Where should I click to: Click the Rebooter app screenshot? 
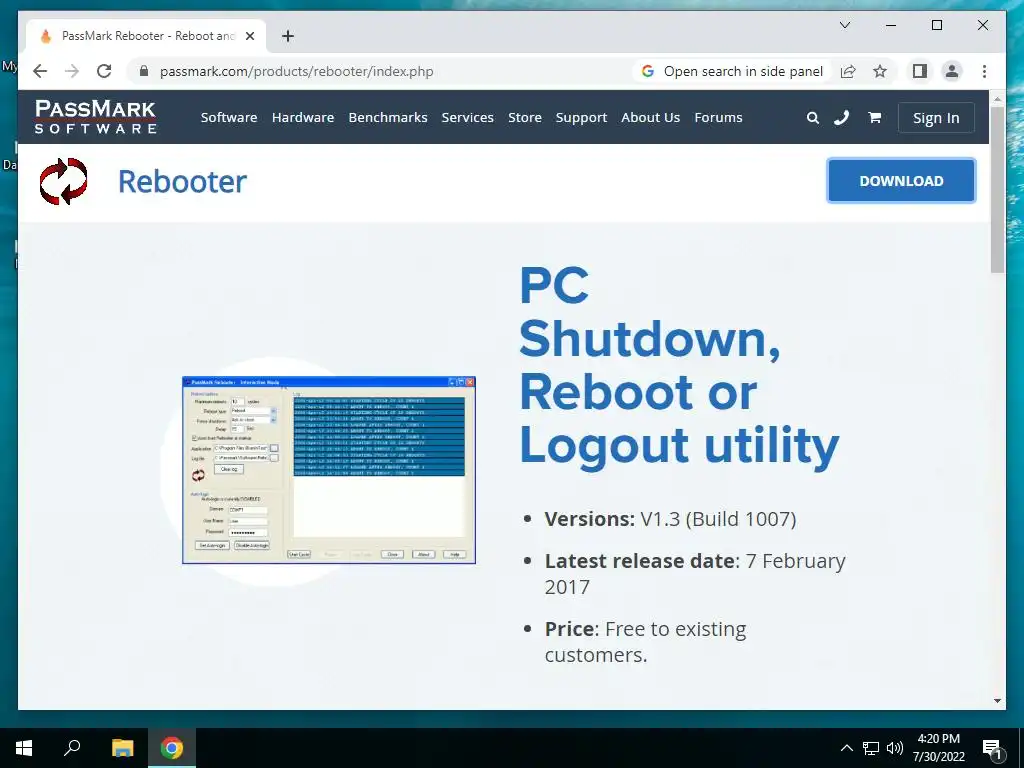click(328, 470)
